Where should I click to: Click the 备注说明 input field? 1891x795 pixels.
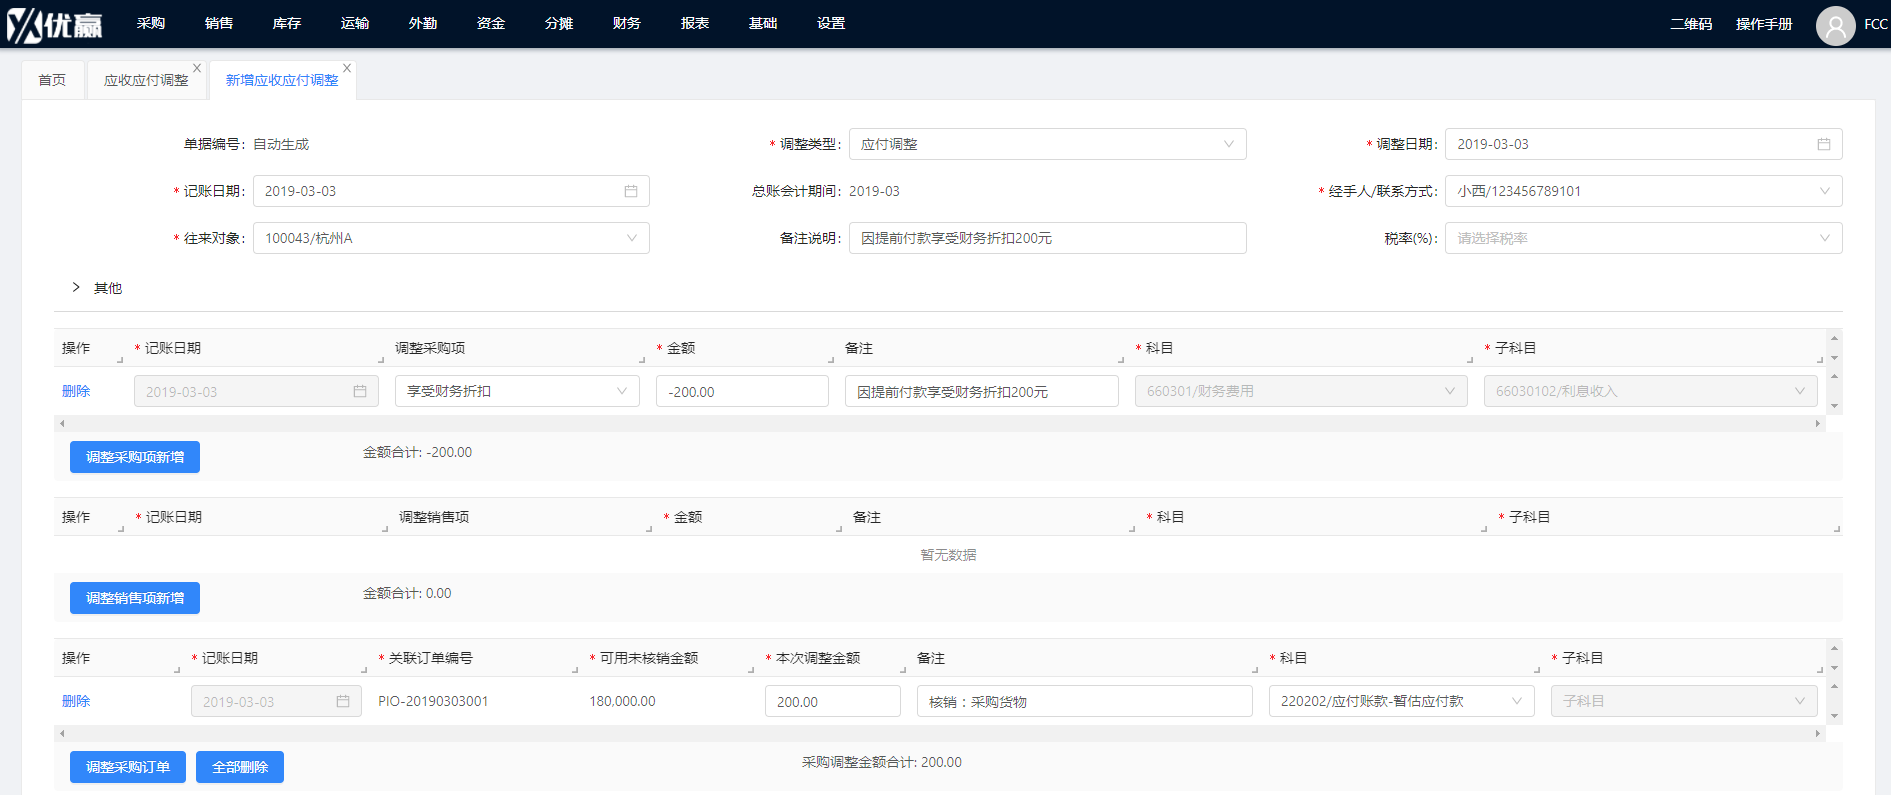point(1047,238)
